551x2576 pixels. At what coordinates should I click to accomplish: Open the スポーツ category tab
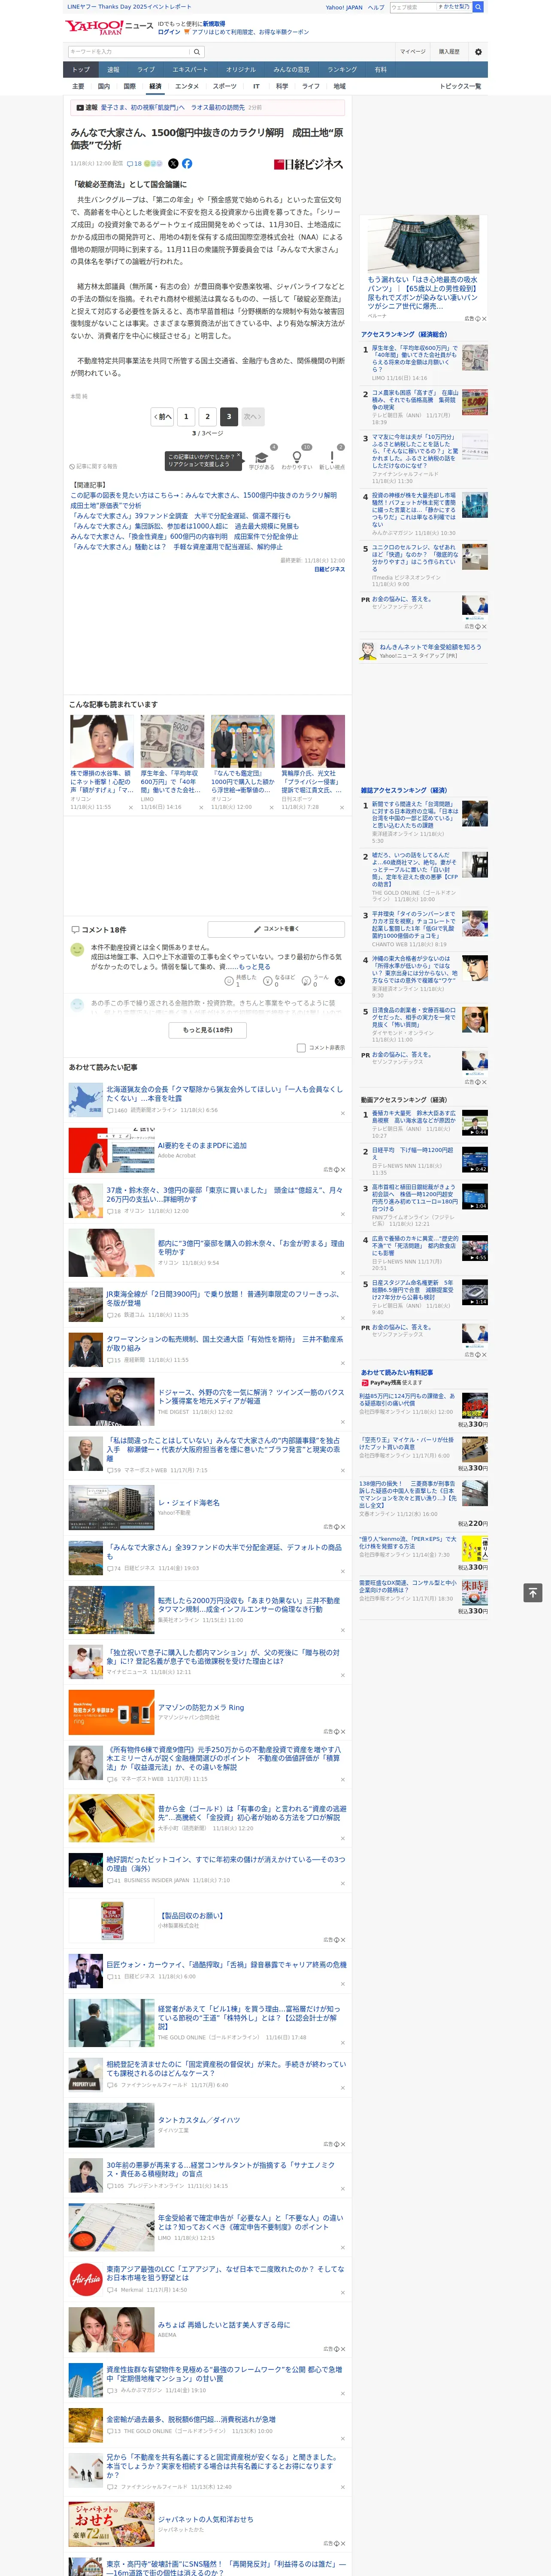(225, 86)
